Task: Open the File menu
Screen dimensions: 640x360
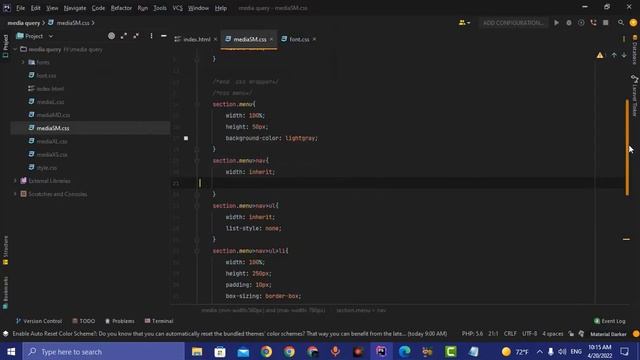Action: 20,8
